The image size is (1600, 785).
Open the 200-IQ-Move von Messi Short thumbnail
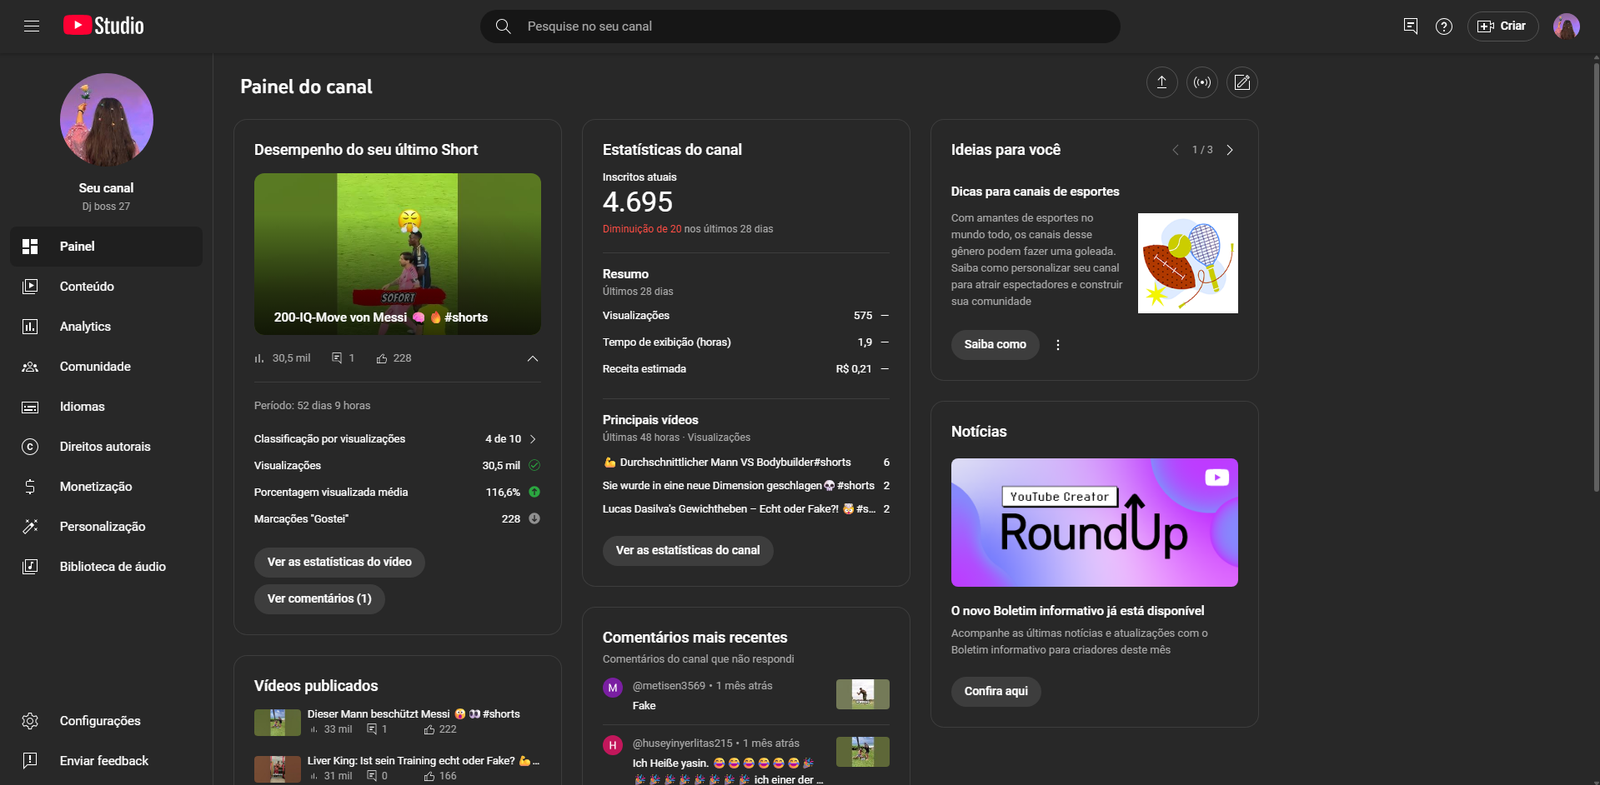point(397,254)
